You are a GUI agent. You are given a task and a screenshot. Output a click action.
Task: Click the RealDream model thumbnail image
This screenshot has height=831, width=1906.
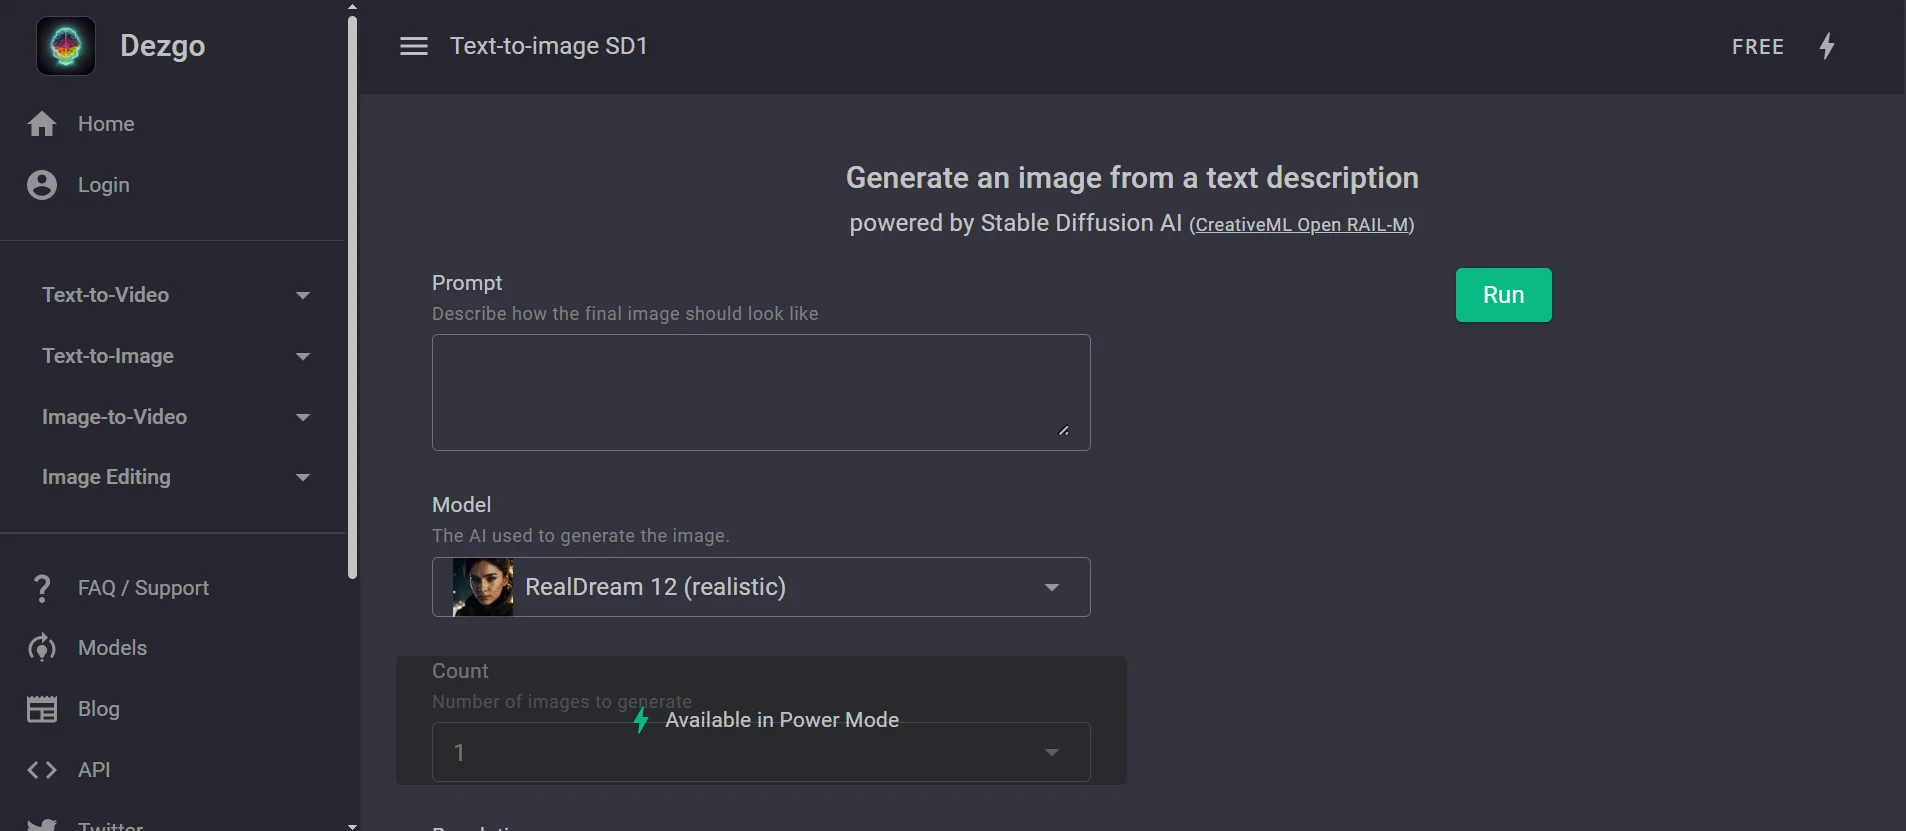tap(483, 587)
